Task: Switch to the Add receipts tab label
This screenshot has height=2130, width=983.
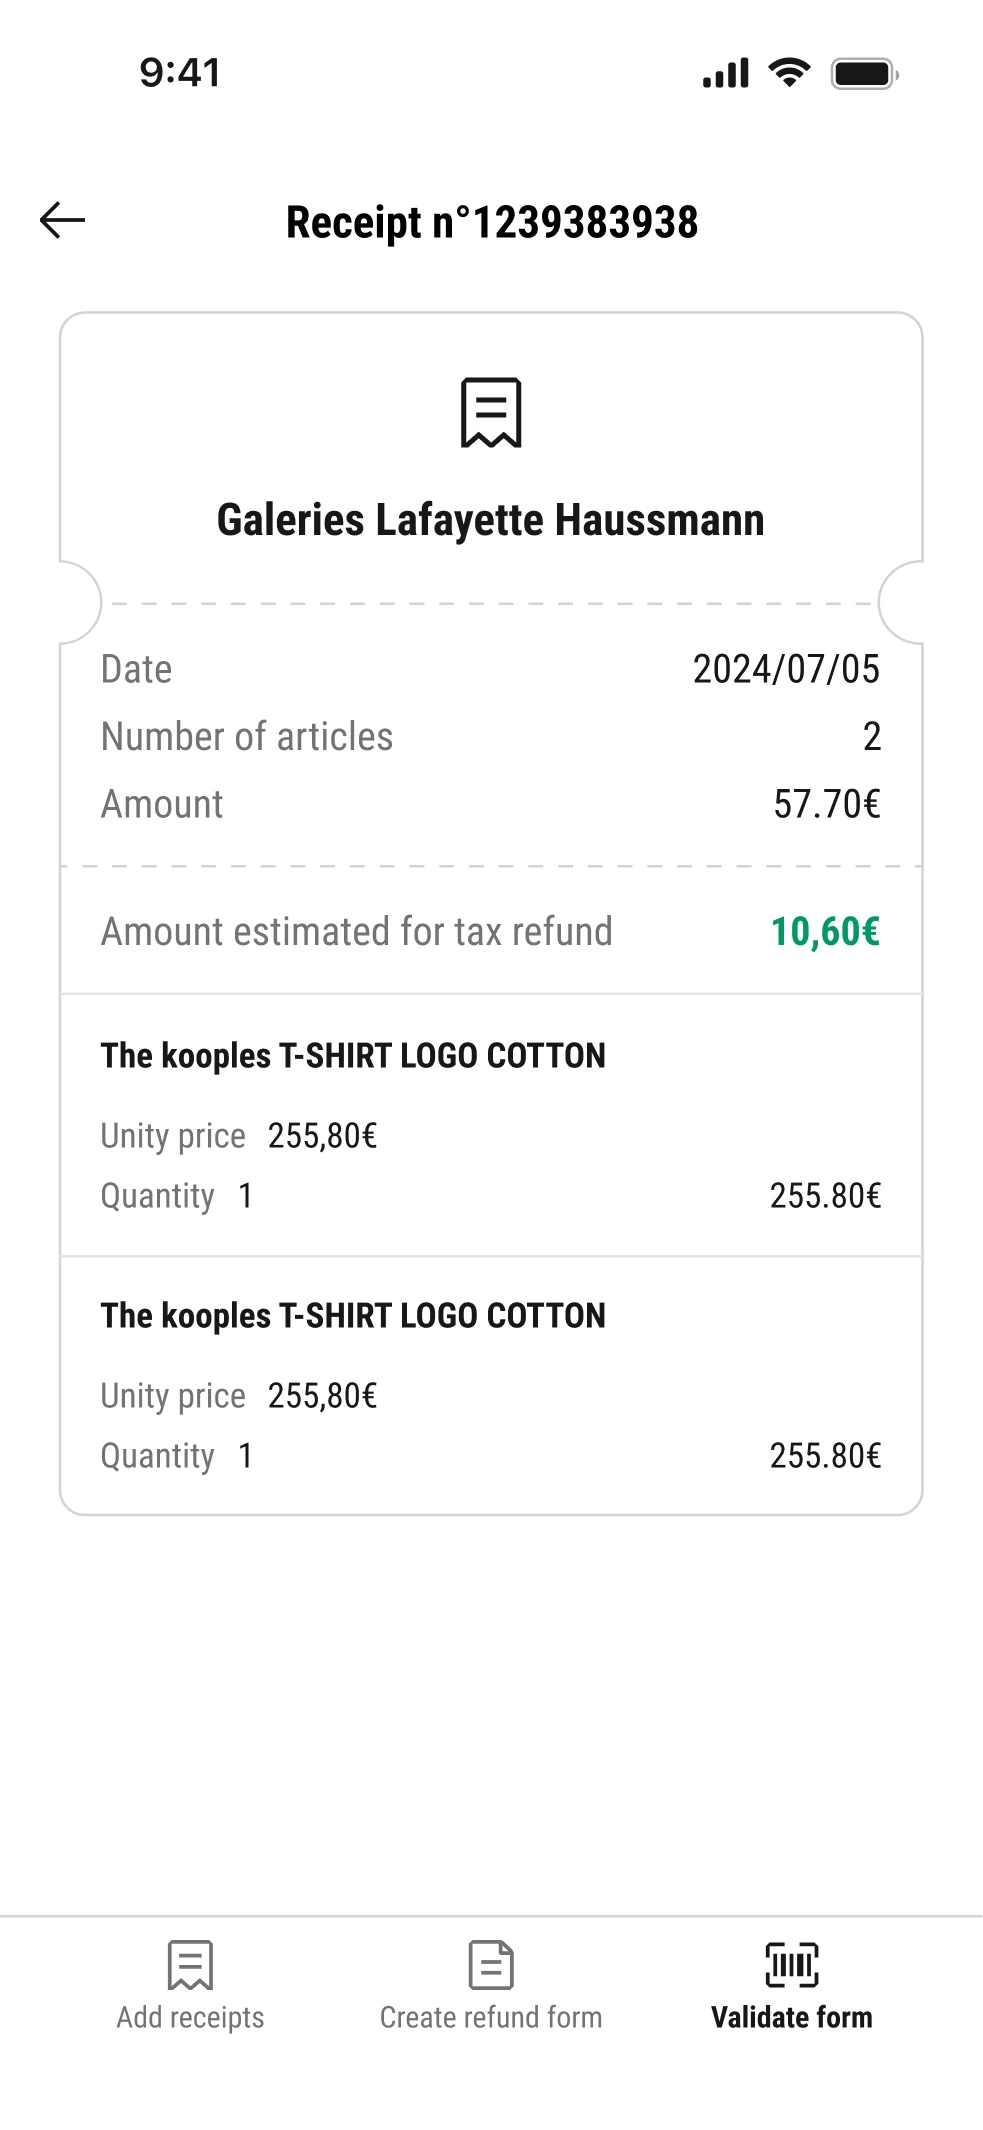Action: coord(190,2018)
